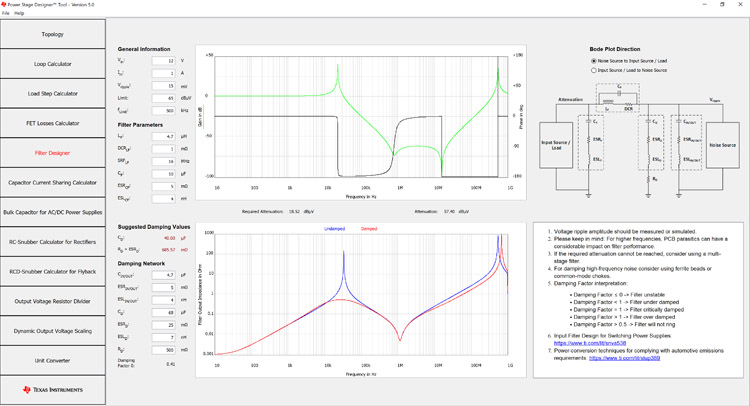
Task: Click the suggested Rd + ESRd value 685.57
Action: (x=168, y=250)
